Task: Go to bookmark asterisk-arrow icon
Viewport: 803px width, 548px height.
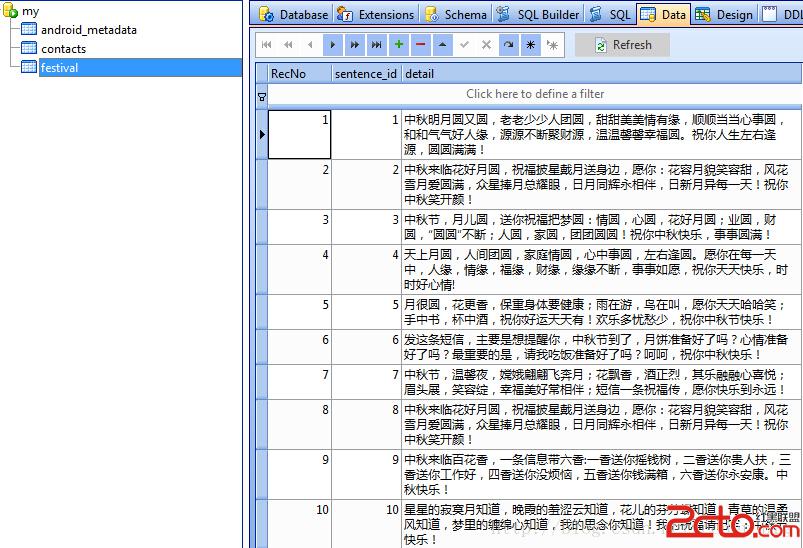Action: click(x=553, y=45)
